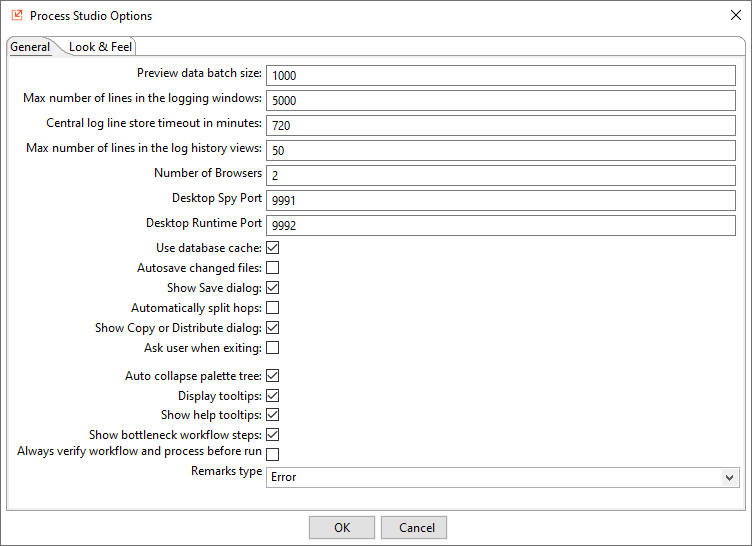Image resolution: width=752 pixels, height=546 pixels.
Task: Enable Autosave changed files
Action: (272, 268)
